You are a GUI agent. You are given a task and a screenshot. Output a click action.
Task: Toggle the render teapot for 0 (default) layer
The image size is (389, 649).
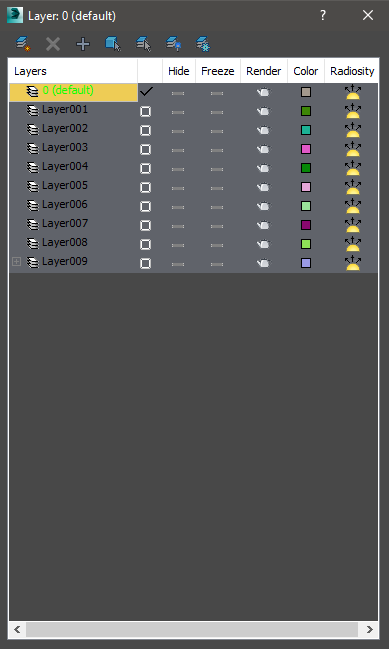click(x=263, y=92)
